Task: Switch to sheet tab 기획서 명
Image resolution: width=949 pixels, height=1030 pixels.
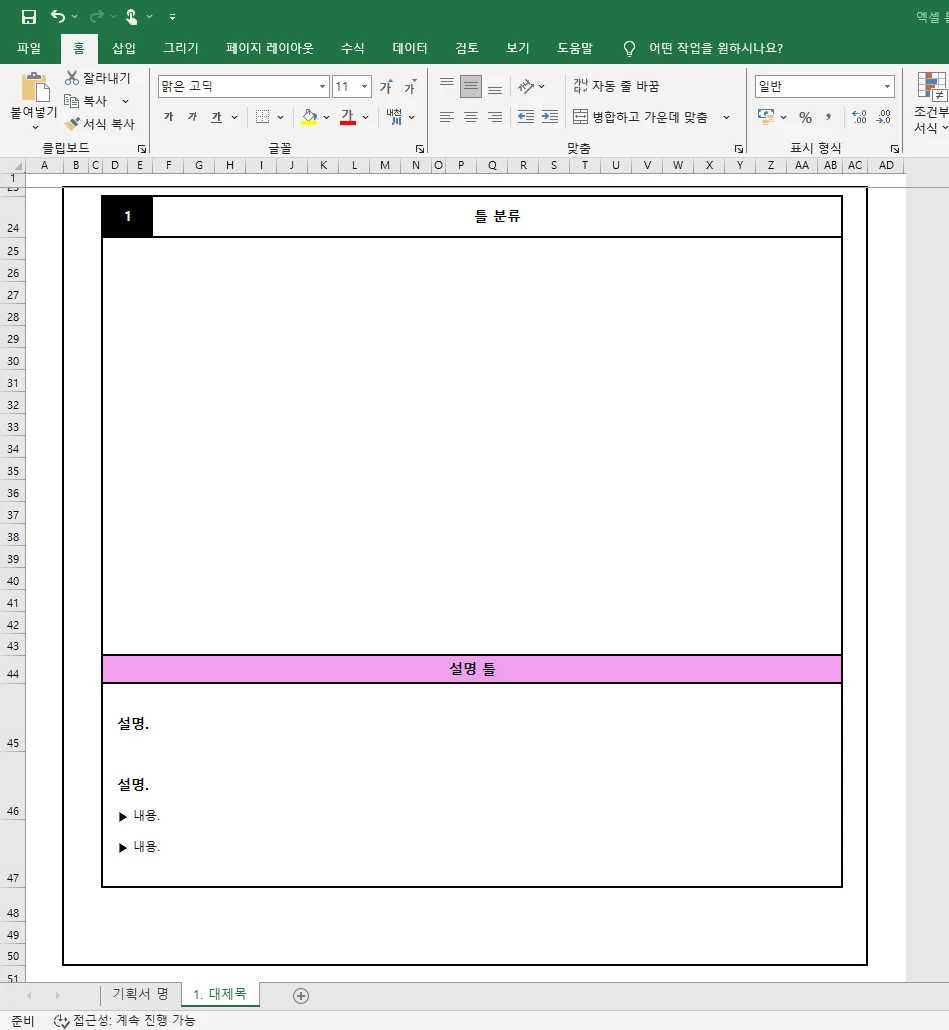Action: (141, 994)
